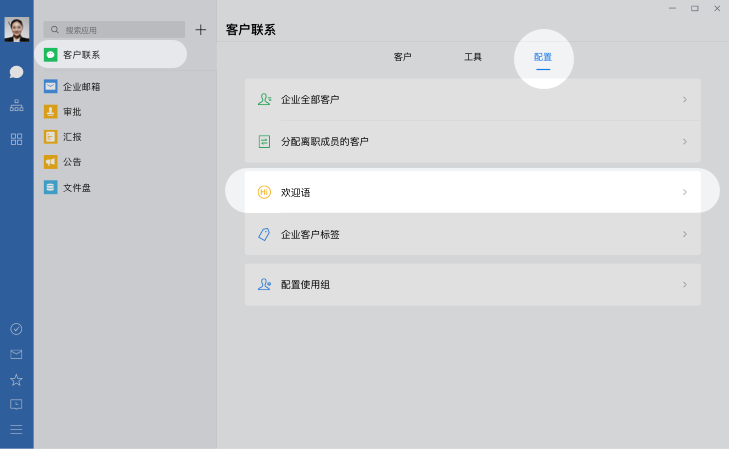Open the Messages chat icon in sidebar

[16, 72]
